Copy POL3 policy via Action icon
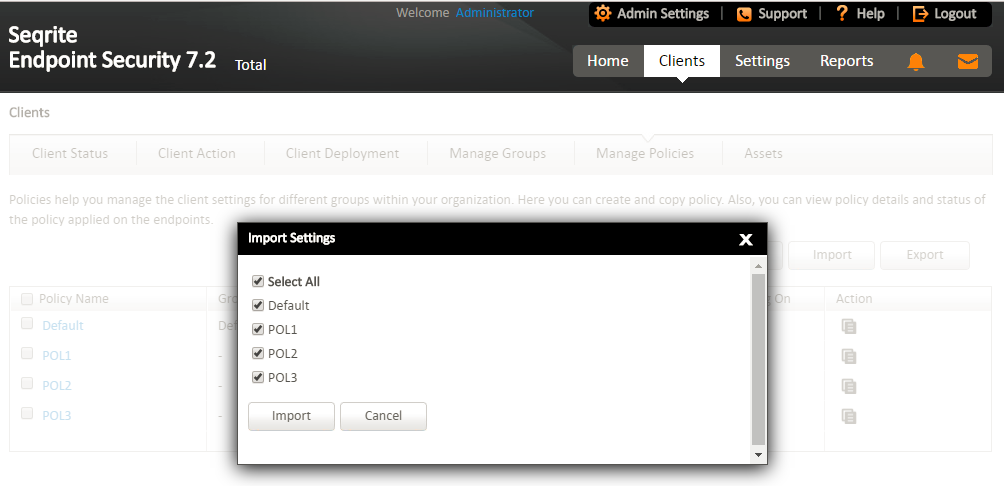Image resolution: width=1004 pixels, height=486 pixels. point(848,416)
